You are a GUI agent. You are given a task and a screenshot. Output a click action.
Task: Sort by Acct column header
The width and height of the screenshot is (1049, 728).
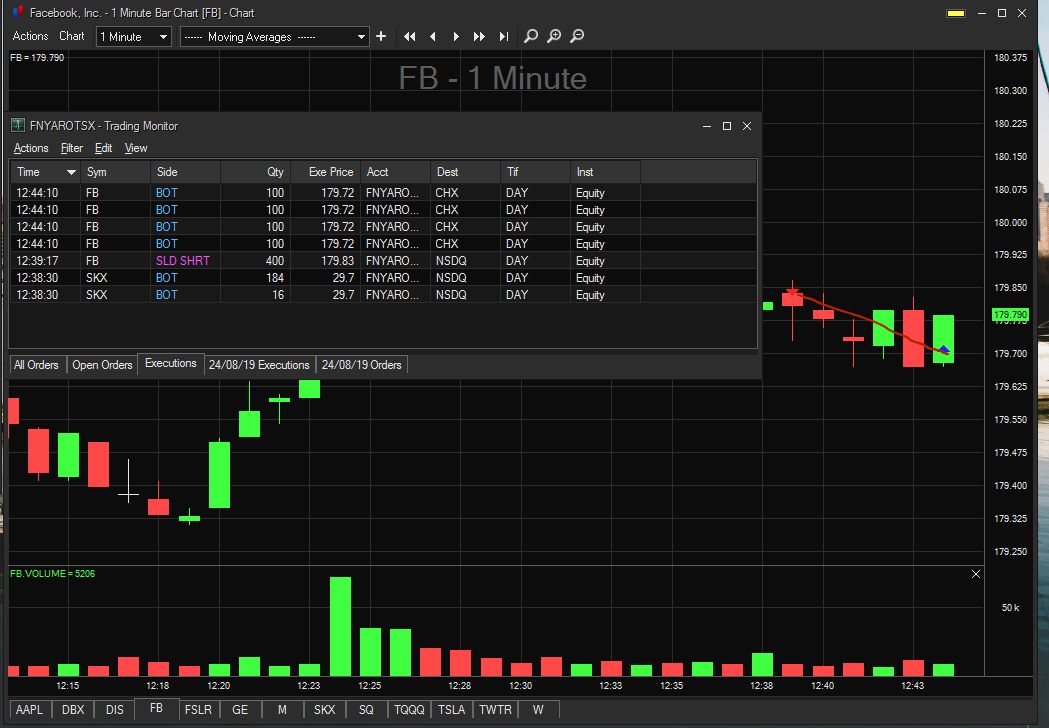click(x=395, y=172)
